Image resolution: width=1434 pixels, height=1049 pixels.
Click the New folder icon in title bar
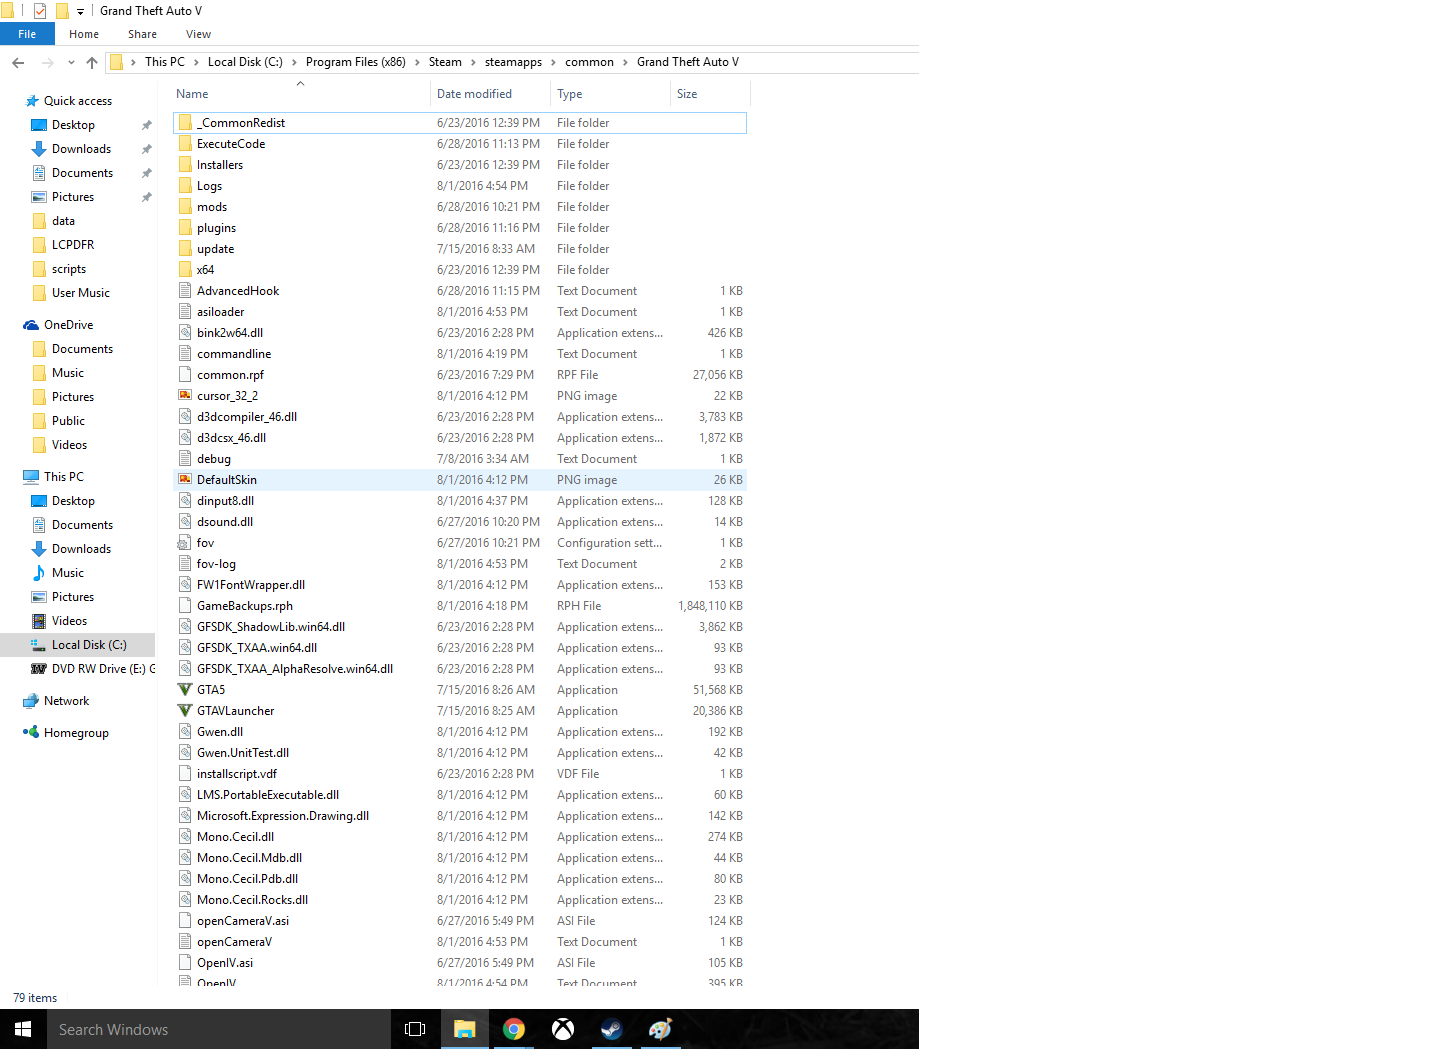62,11
